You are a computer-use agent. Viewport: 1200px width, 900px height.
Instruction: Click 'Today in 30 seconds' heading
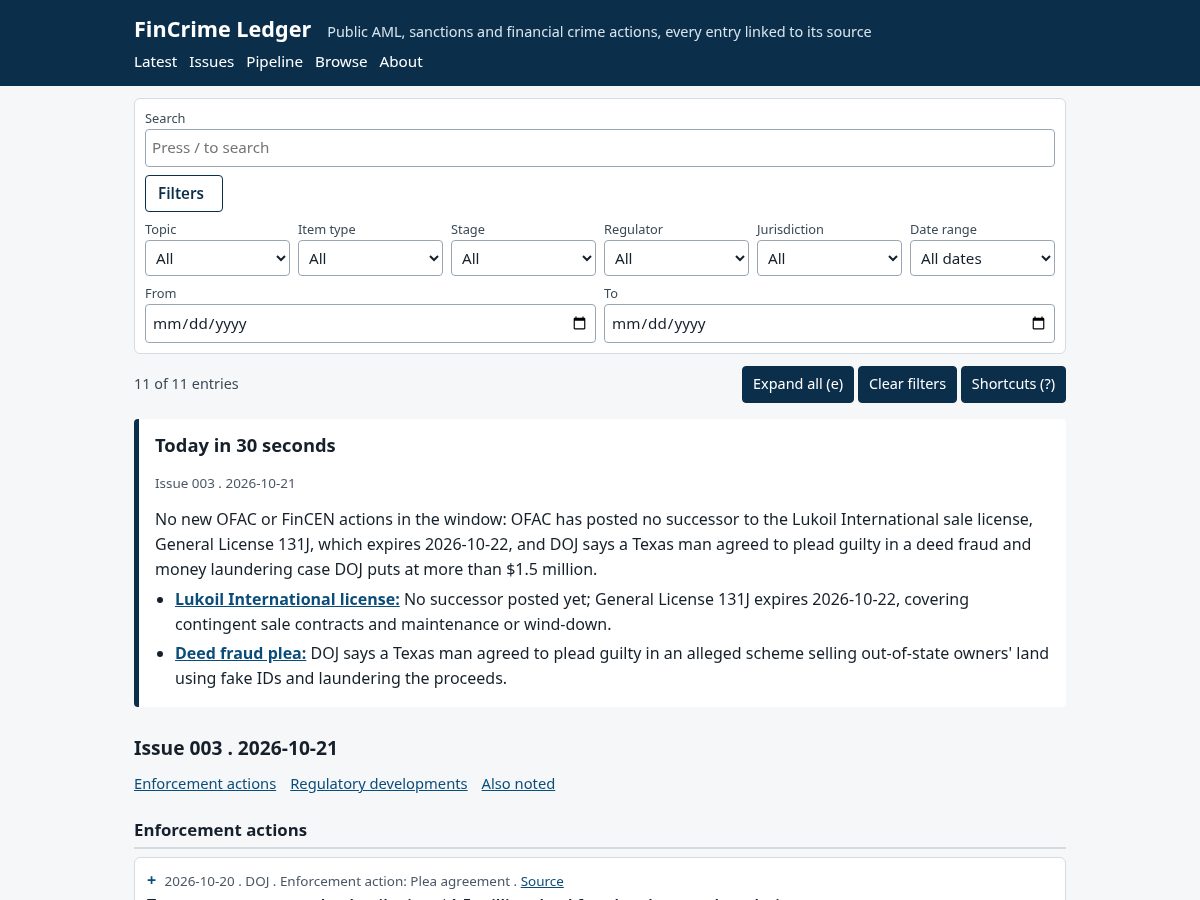point(245,446)
